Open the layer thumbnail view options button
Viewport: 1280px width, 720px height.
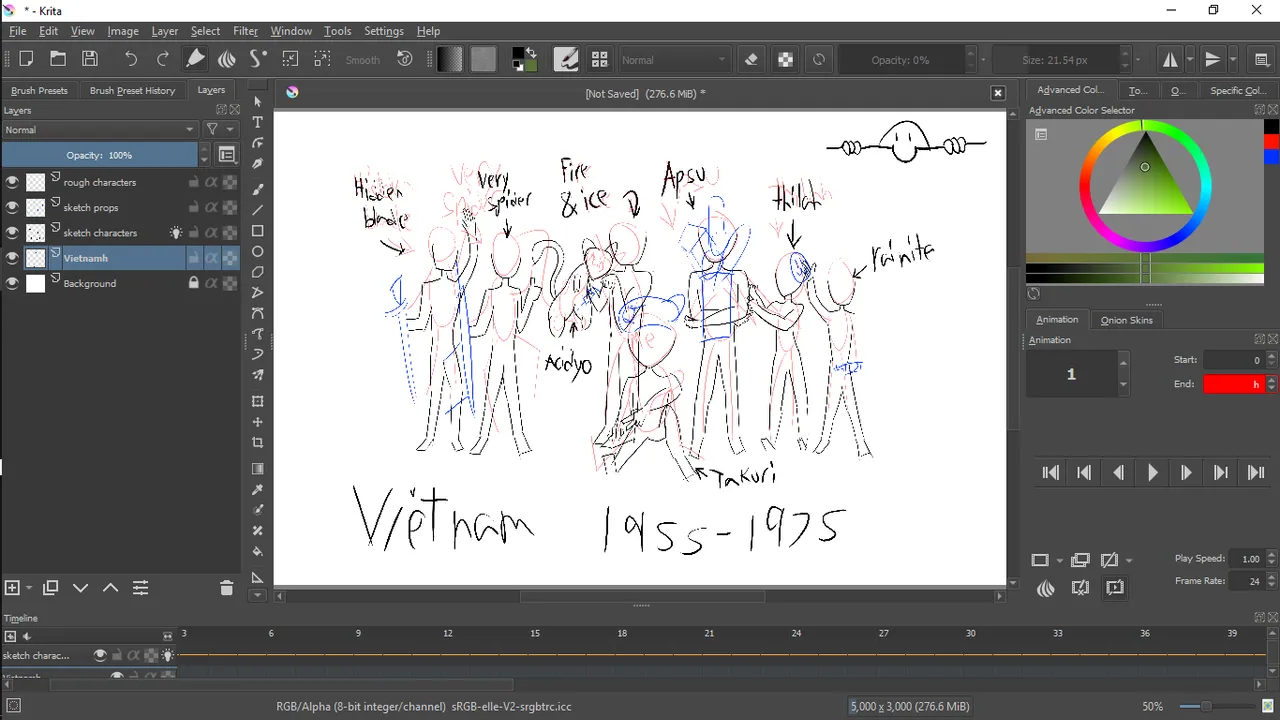[227, 155]
